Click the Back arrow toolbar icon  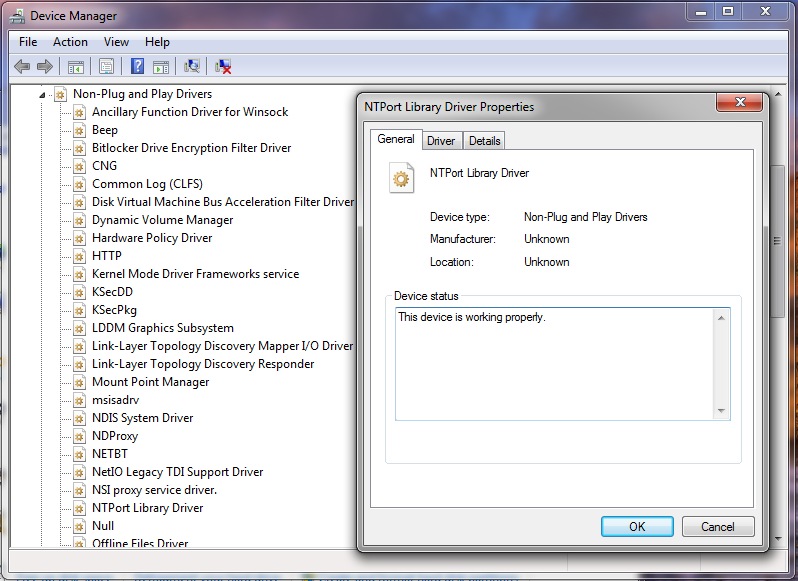22,66
